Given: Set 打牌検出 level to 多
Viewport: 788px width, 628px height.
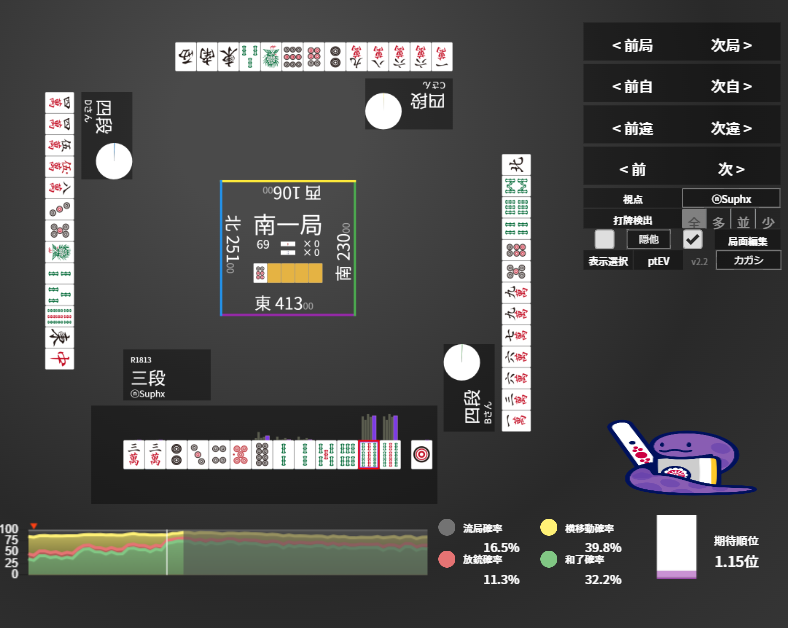Looking at the screenshot, I should [719, 221].
